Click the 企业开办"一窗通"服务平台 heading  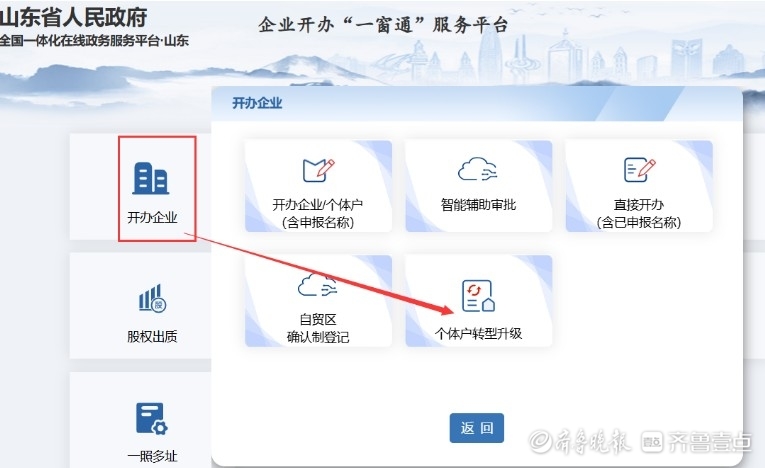click(383, 25)
